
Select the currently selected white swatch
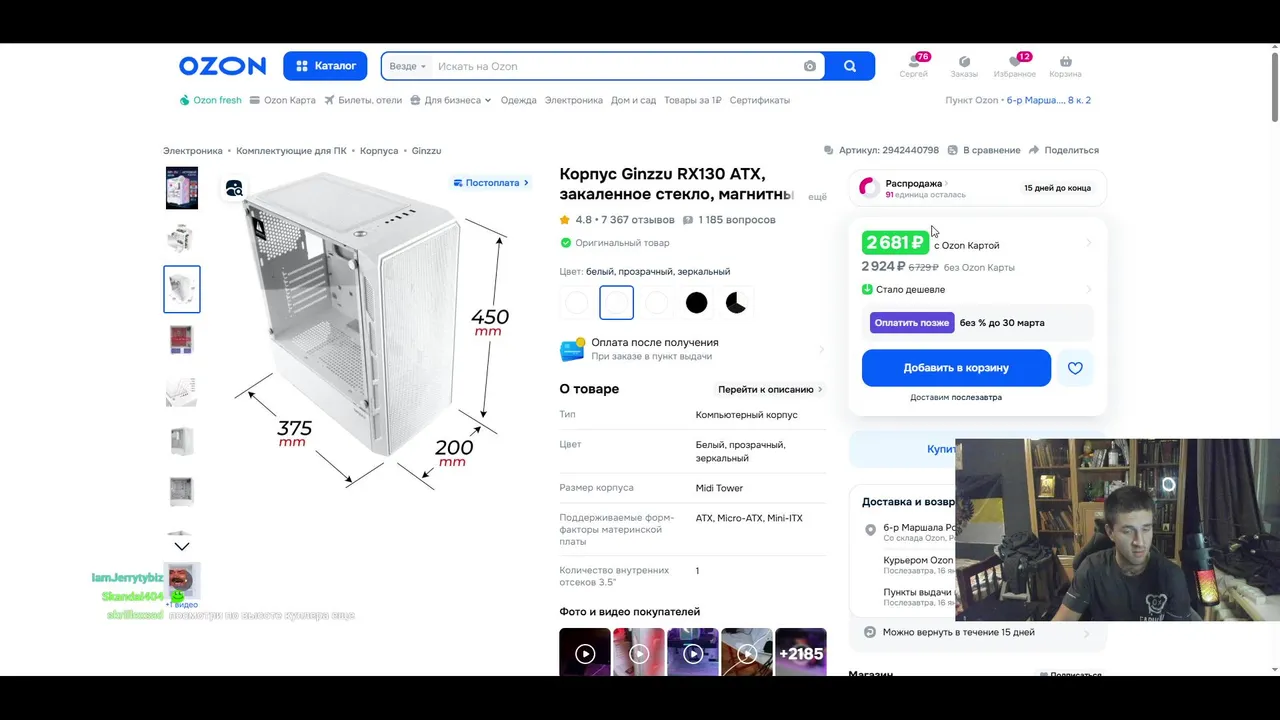617,302
